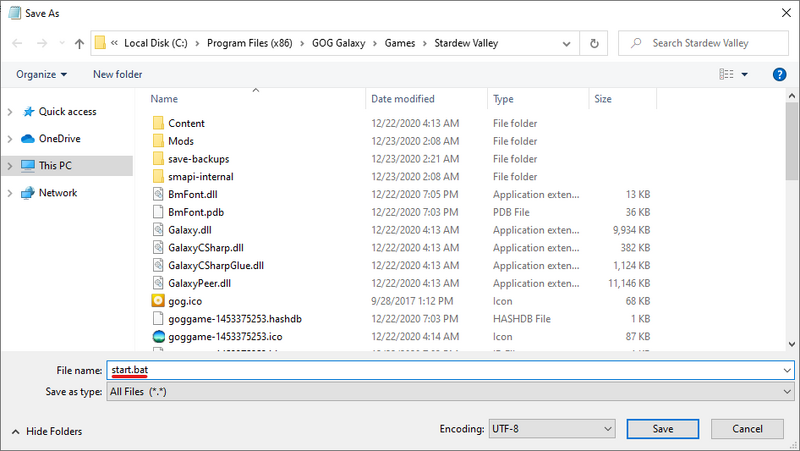The width and height of the screenshot is (800, 451).
Task: Open the Save as type dropdown
Action: 450,392
